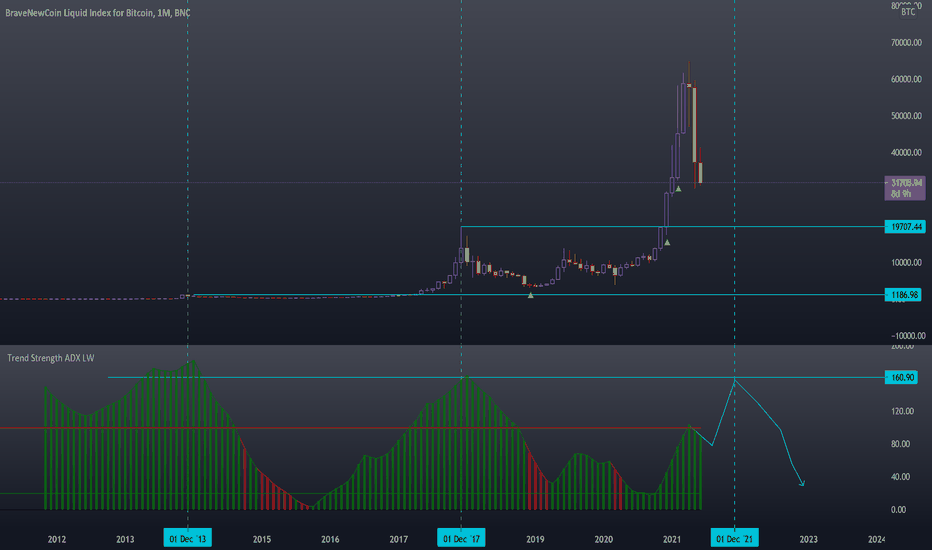
Task: Click the 60000.00 price axis value
Action: 906,79
